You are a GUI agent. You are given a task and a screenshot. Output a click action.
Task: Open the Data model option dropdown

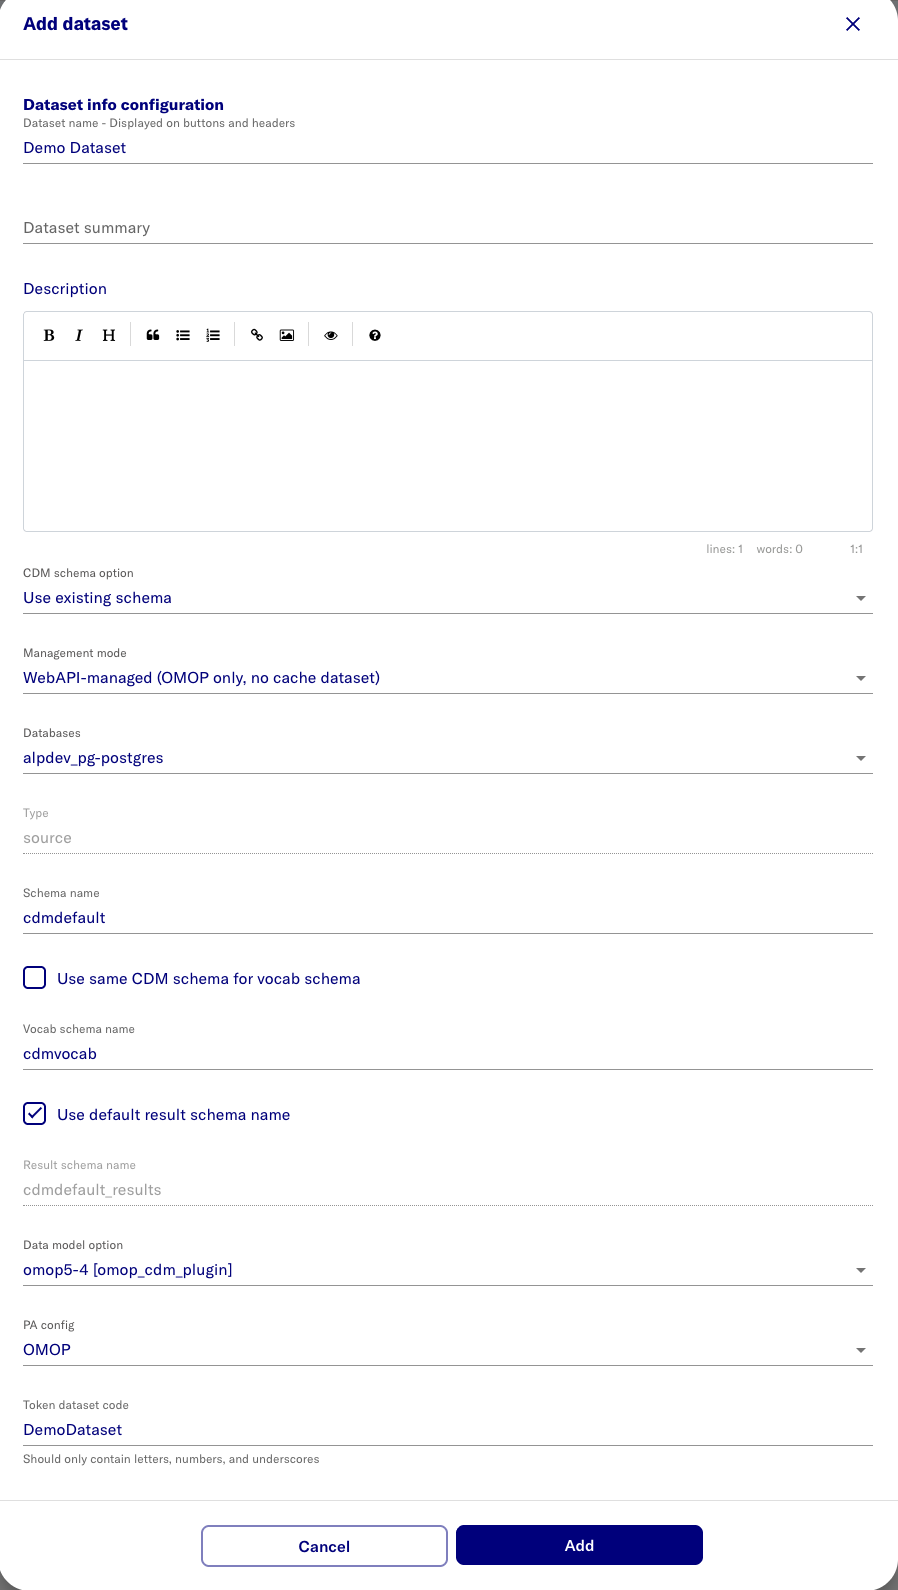pyautogui.click(x=448, y=1270)
